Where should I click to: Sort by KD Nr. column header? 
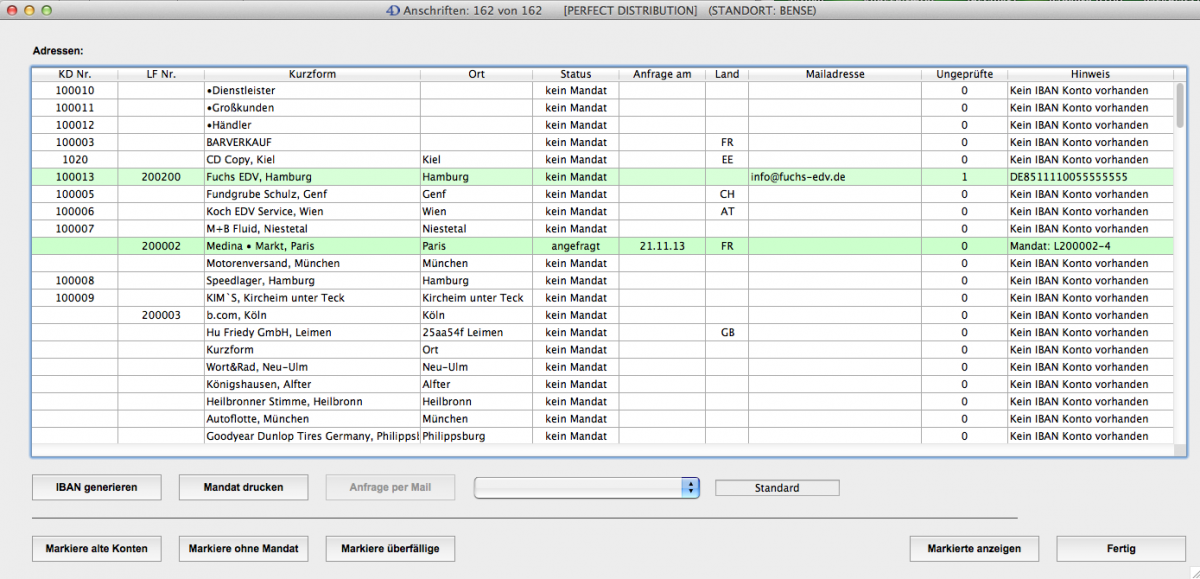[75, 74]
